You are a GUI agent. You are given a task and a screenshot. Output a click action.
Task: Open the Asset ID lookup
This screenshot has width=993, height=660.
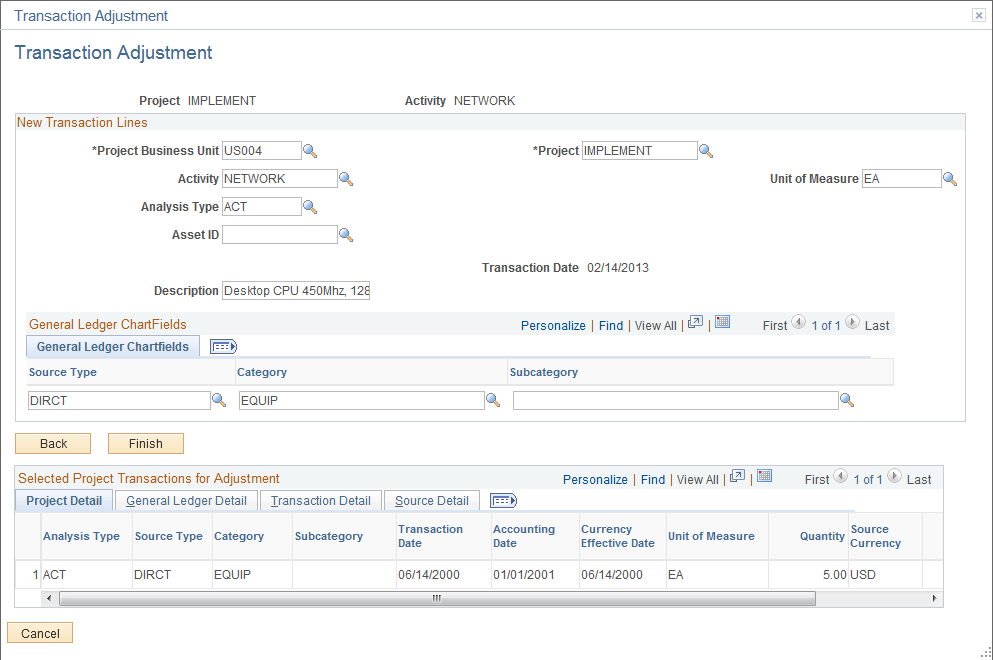pos(346,234)
